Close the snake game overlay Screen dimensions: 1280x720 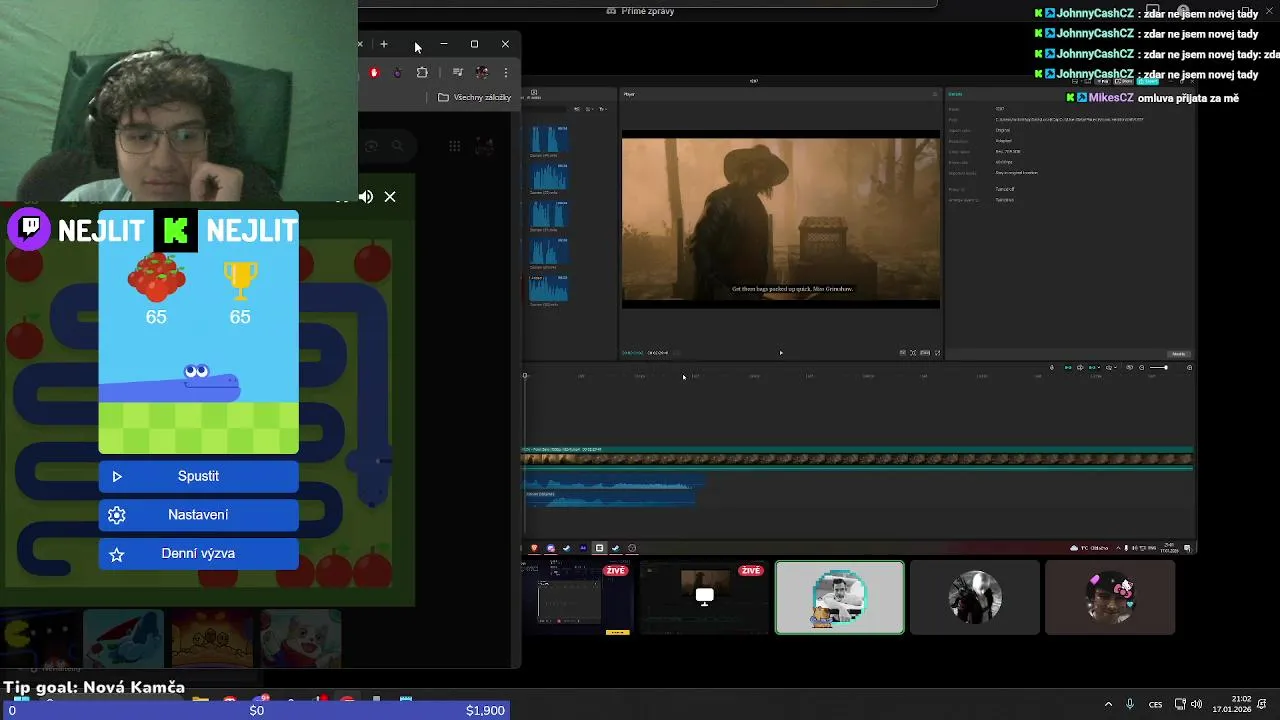[x=390, y=197]
